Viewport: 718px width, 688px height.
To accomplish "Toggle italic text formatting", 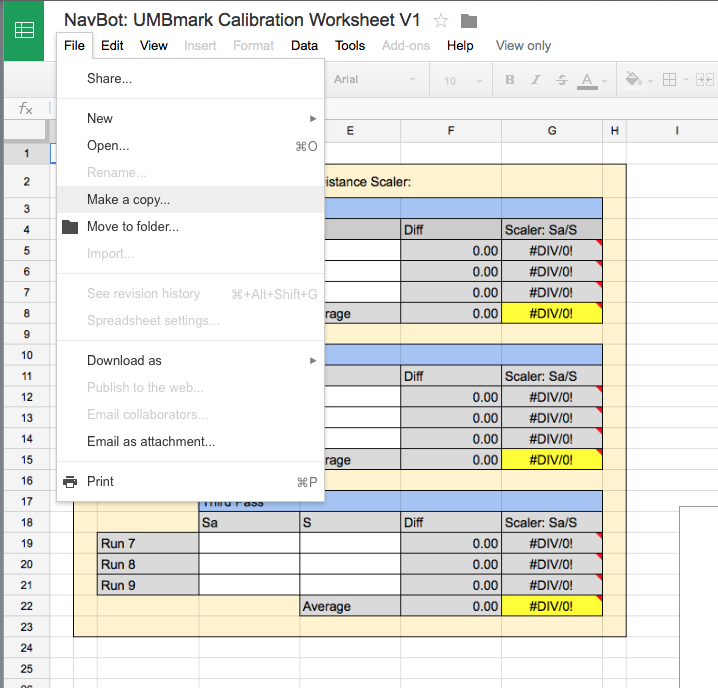I will 537,80.
